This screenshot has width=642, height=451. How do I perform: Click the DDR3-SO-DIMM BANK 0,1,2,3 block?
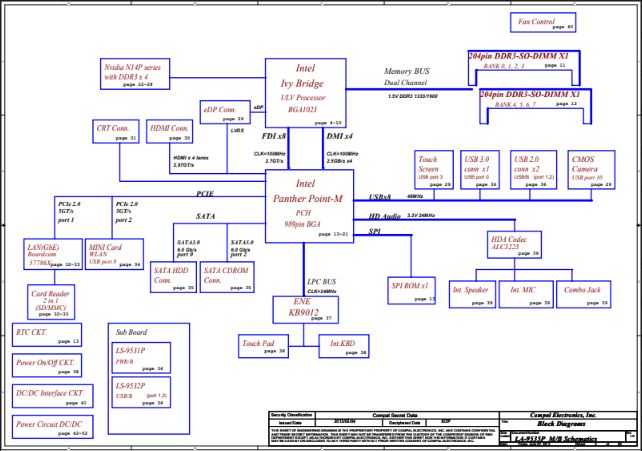click(524, 68)
